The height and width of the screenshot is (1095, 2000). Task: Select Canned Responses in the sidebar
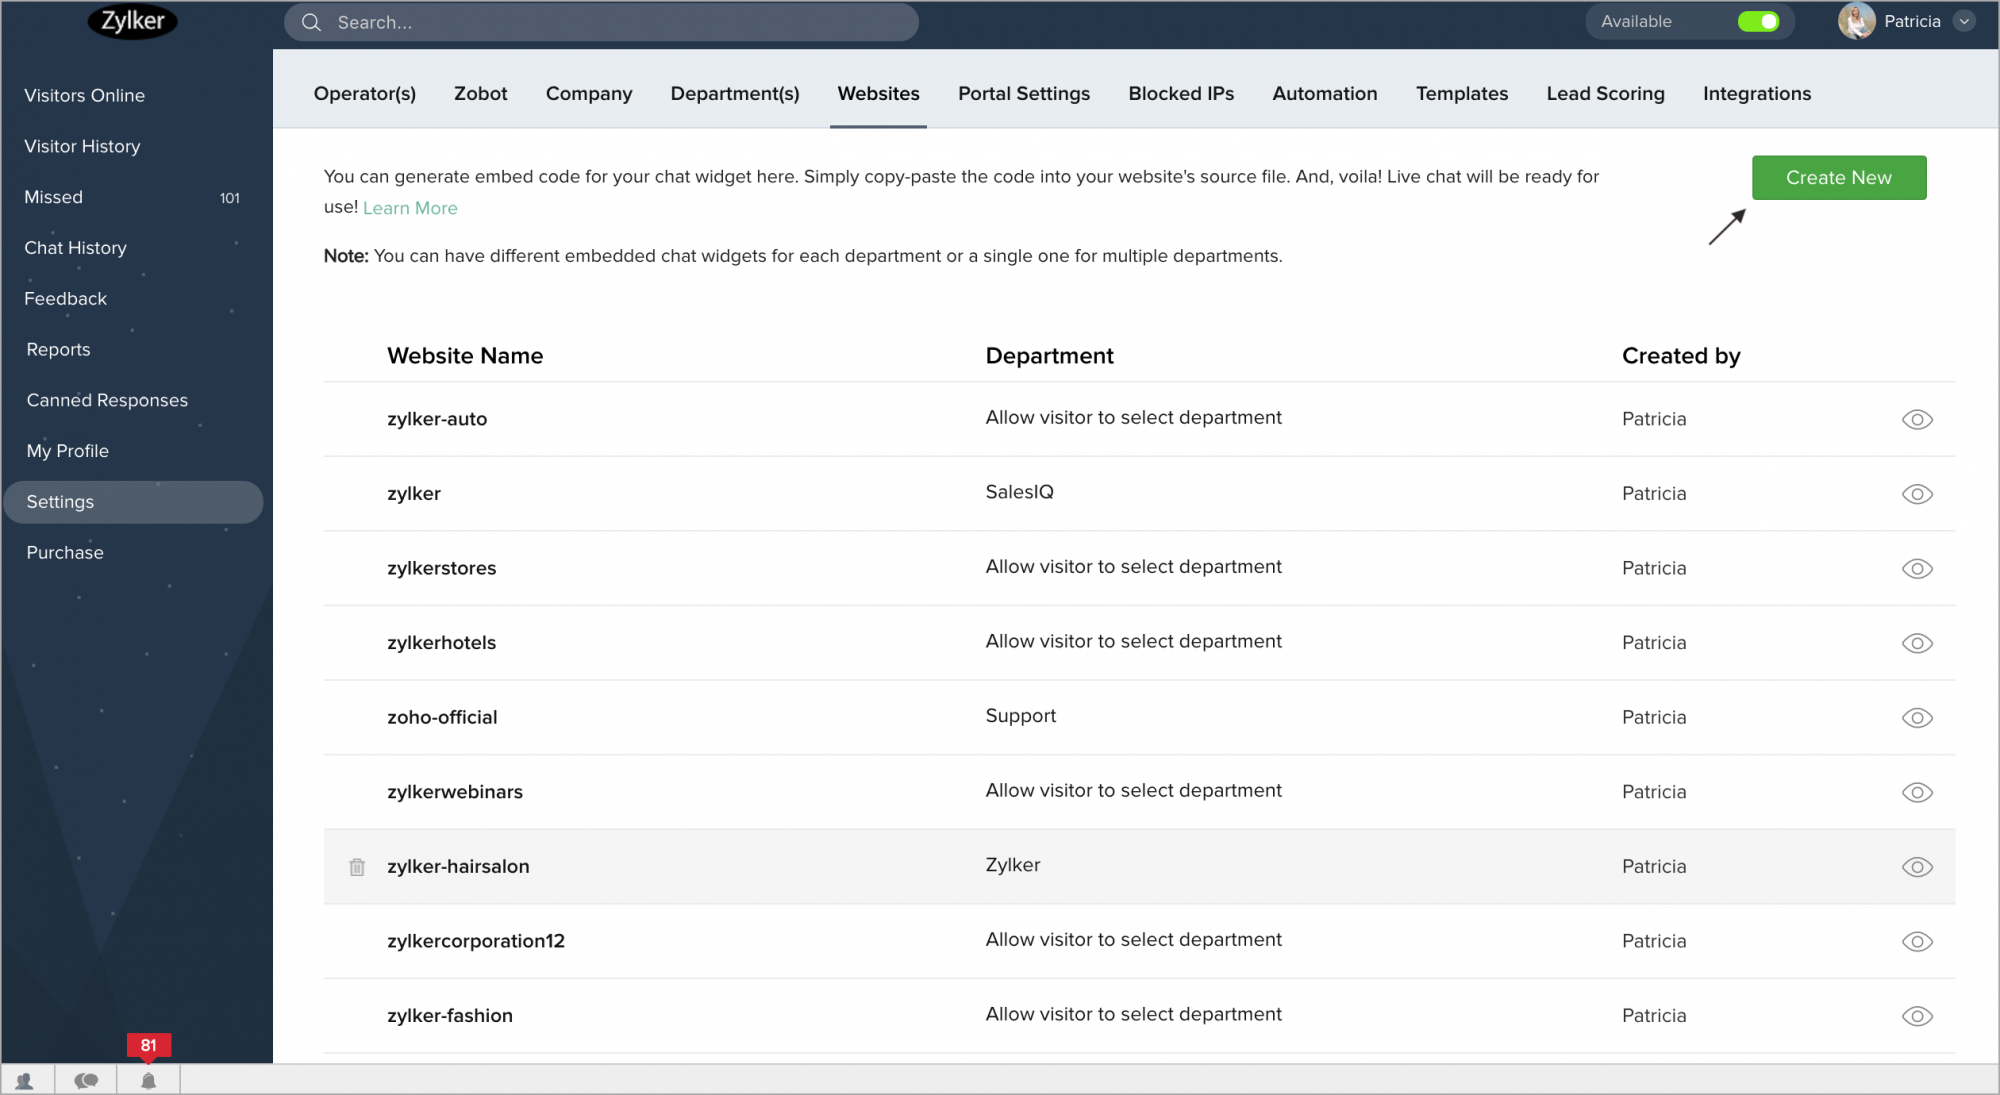pos(107,400)
